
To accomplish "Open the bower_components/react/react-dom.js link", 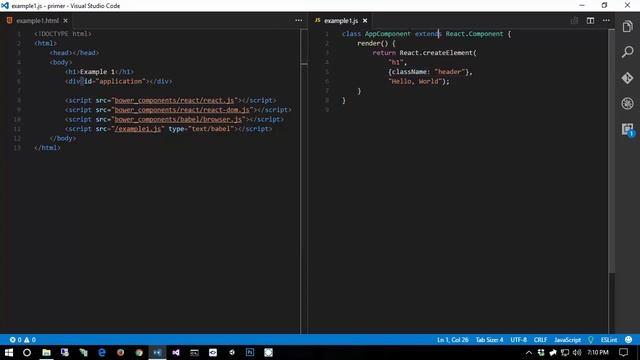I will [182, 110].
